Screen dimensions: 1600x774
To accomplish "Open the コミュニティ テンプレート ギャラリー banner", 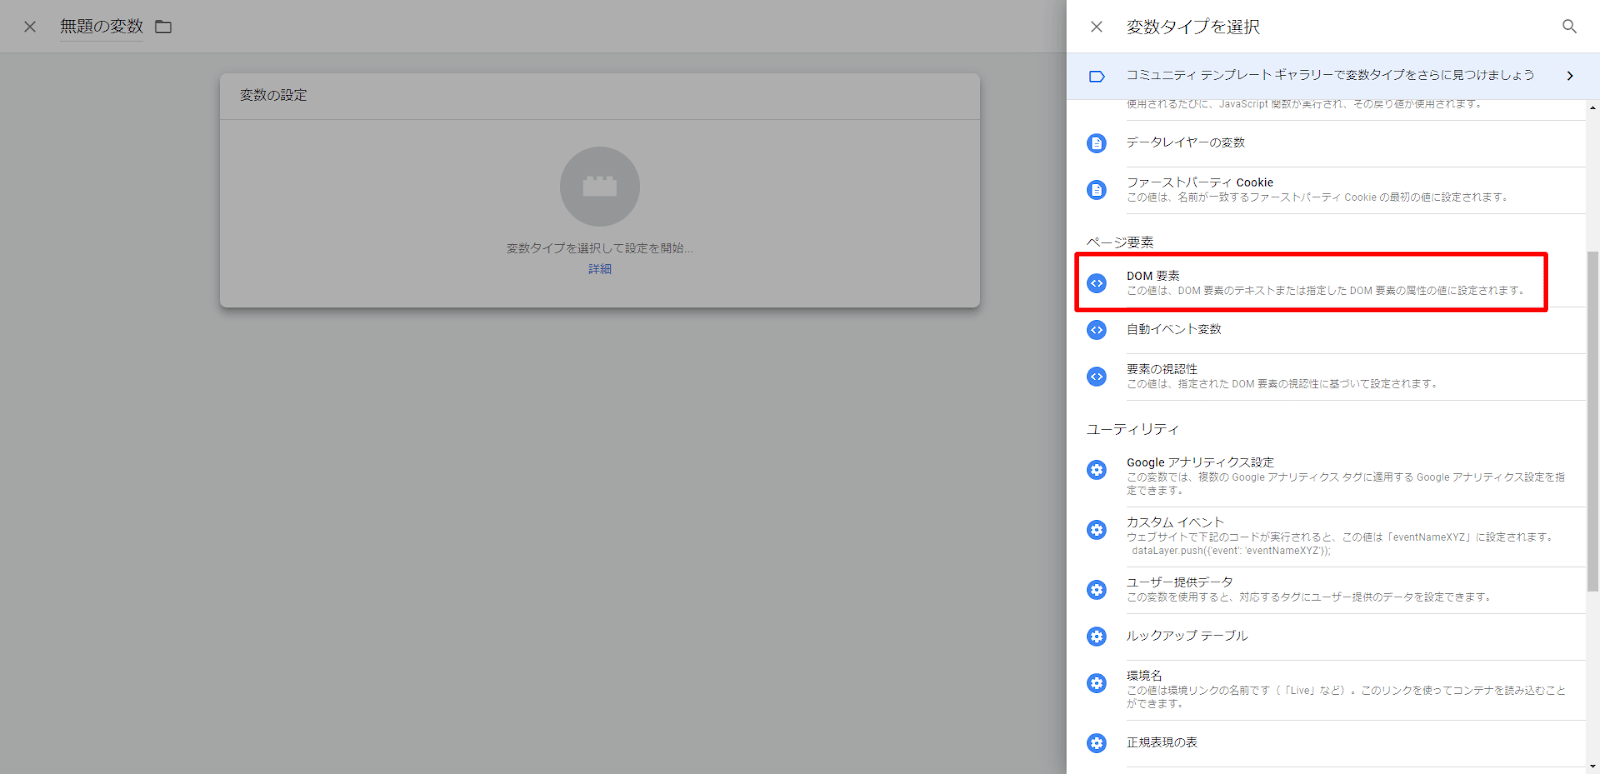I will [x=1329, y=76].
